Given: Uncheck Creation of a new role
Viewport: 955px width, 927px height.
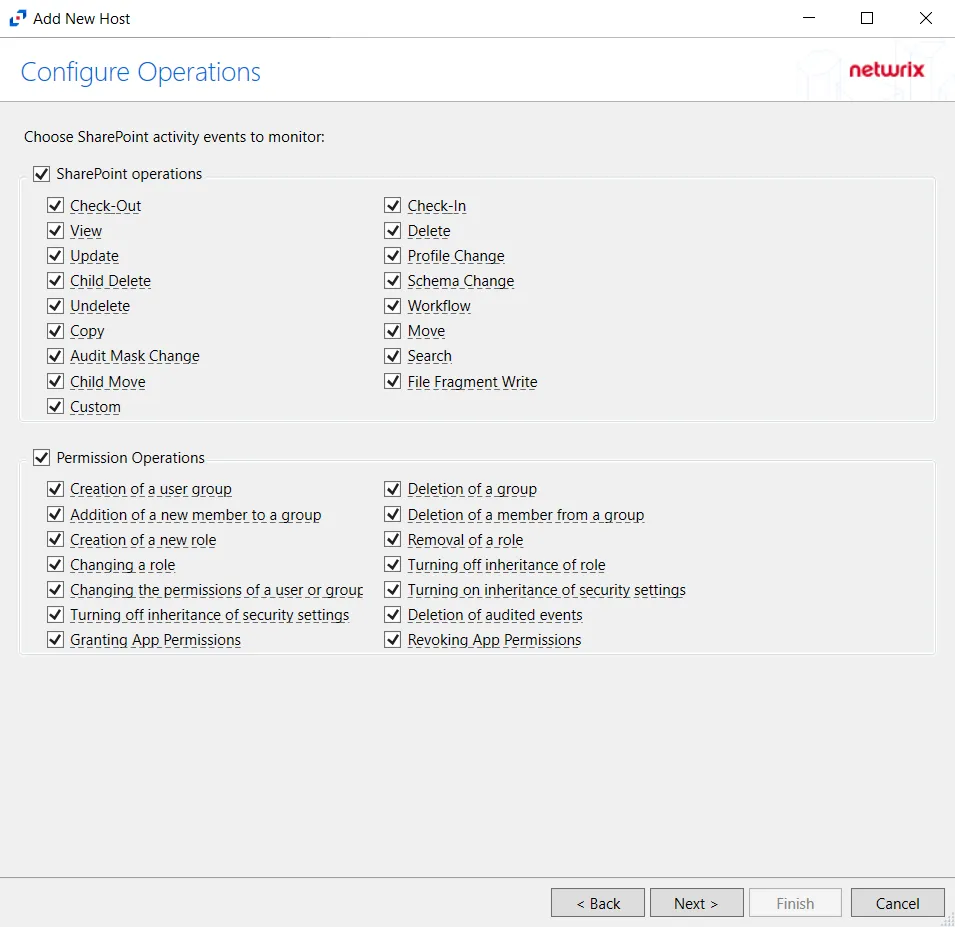Looking at the screenshot, I should (x=55, y=540).
